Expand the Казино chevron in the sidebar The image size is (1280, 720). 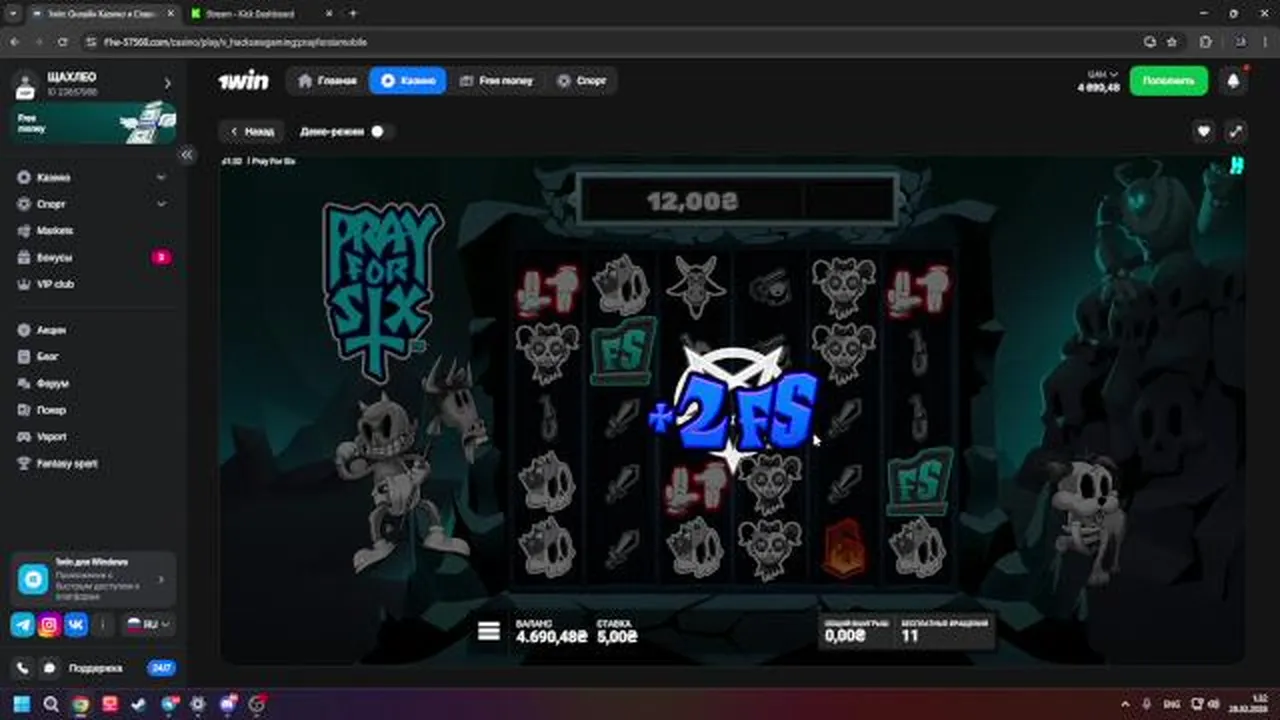(x=162, y=177)
